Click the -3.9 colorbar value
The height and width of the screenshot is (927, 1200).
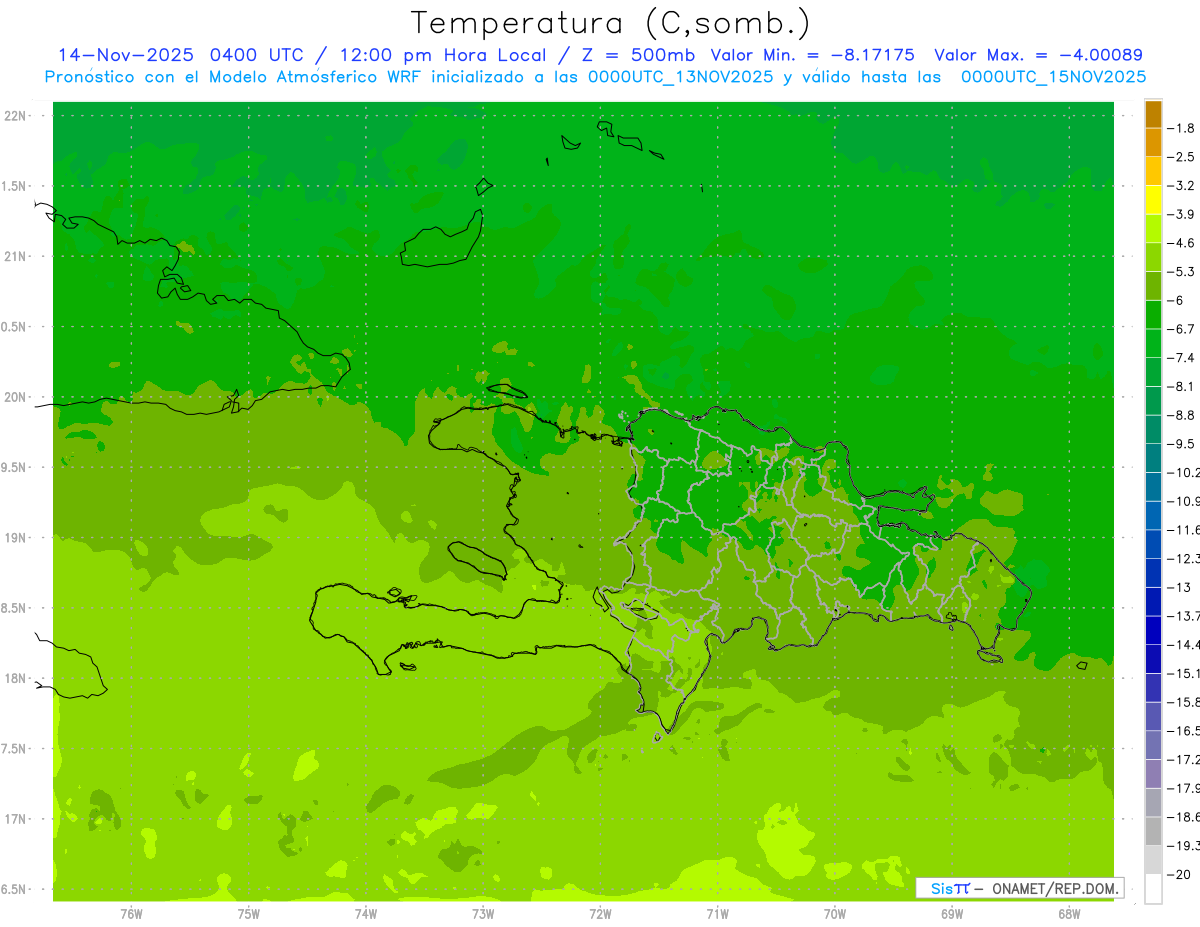(1181, 214)
